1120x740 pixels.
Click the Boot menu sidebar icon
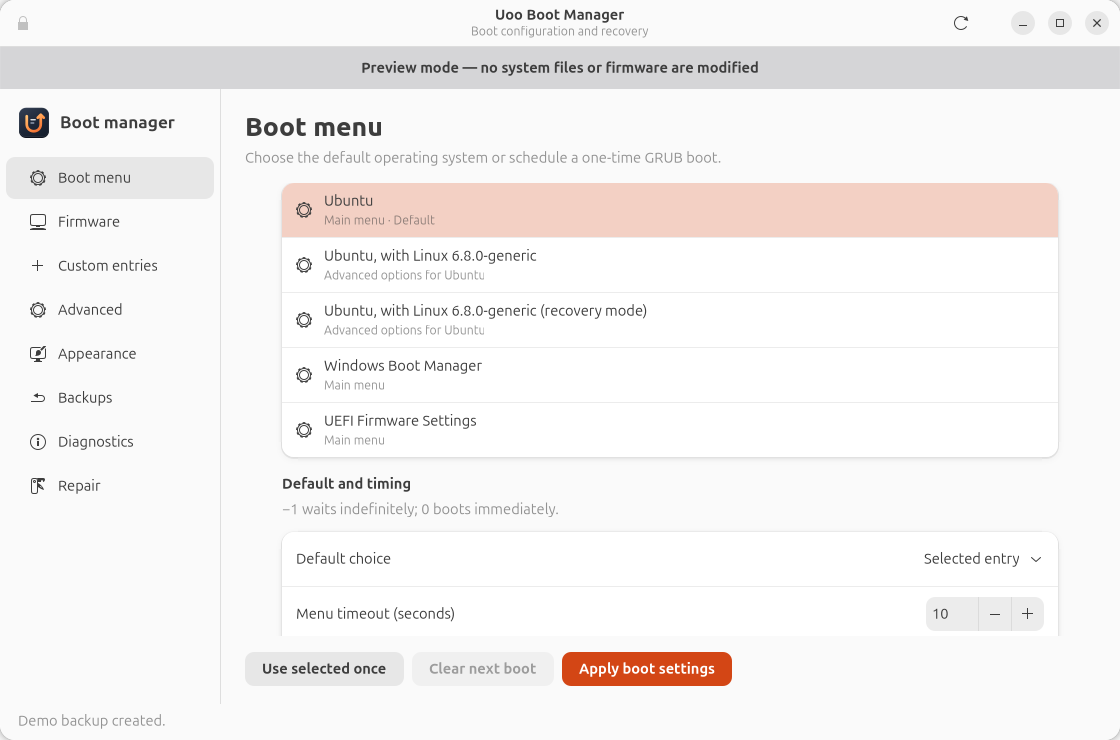coord(38,178)
